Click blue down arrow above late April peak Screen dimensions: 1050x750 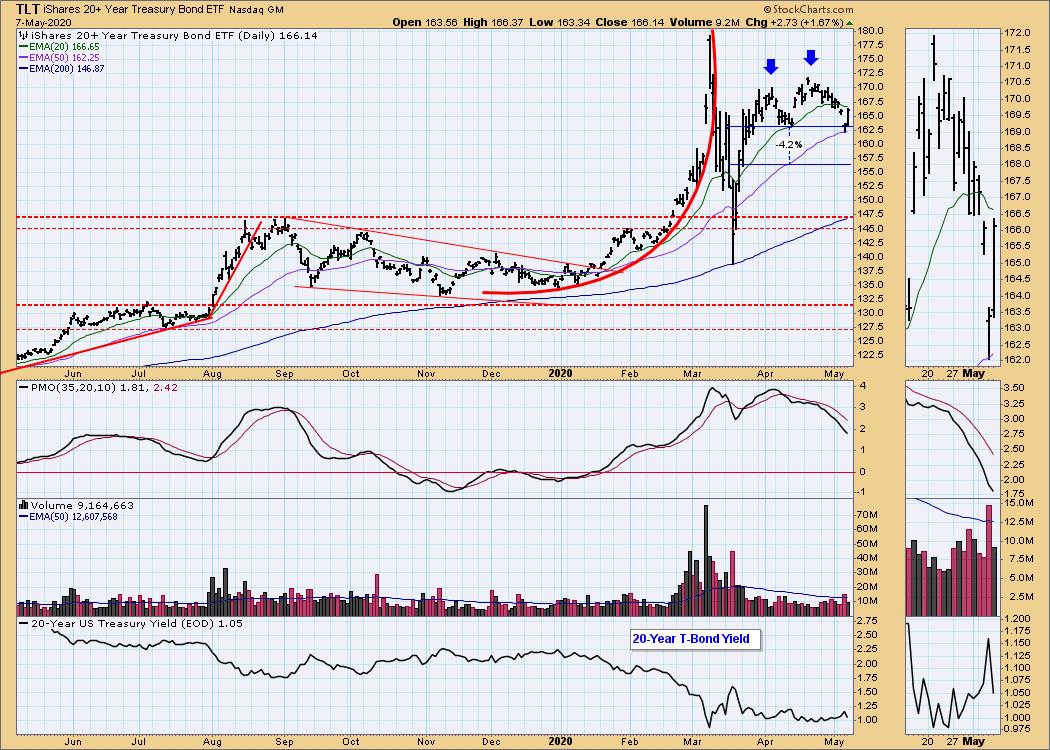click(811, 58)
